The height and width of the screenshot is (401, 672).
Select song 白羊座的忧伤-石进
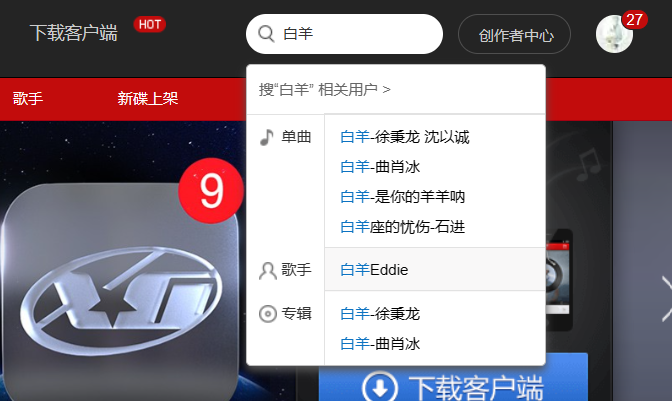coord(402,227)
